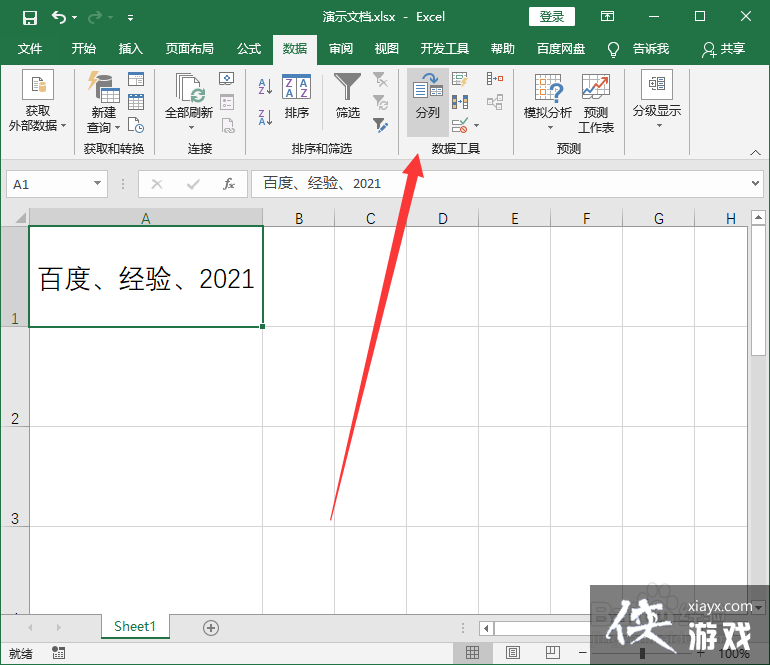Image resolution: width=770 pixels, height=665 pixels.
Task: Click Recent Sources icon
Action: click(136, 125)
